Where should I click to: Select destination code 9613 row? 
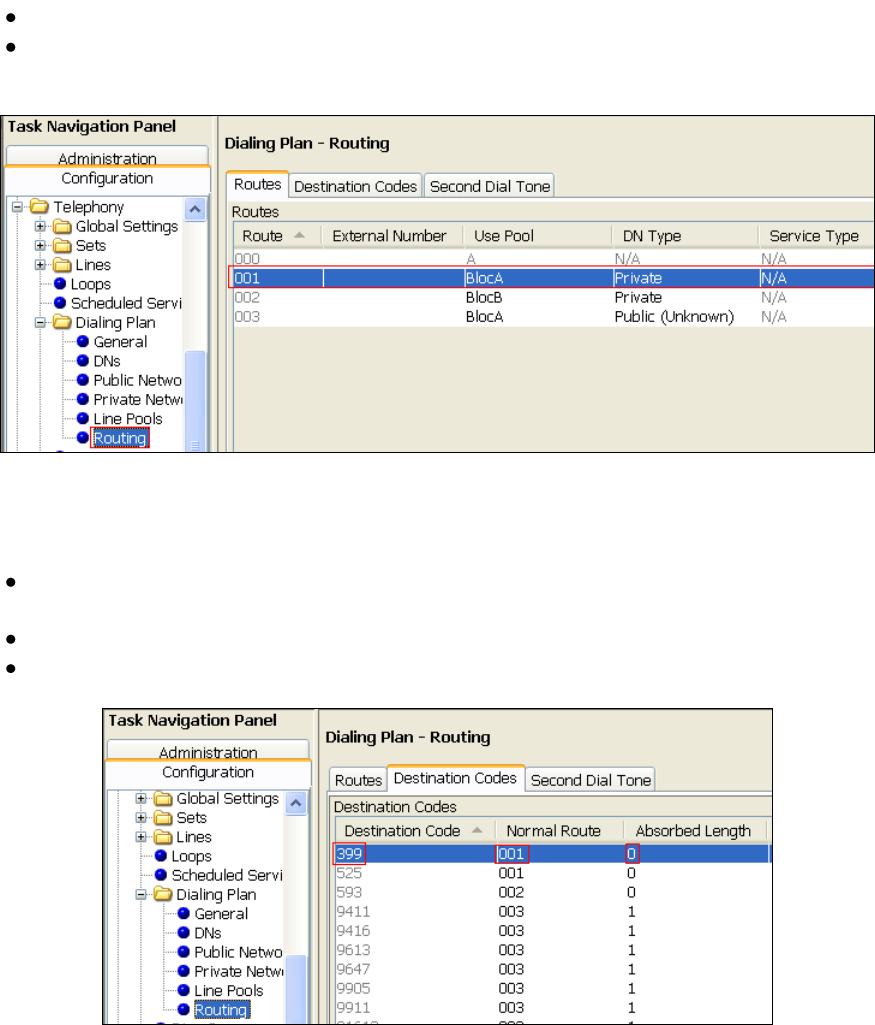(x=553, y=950)
